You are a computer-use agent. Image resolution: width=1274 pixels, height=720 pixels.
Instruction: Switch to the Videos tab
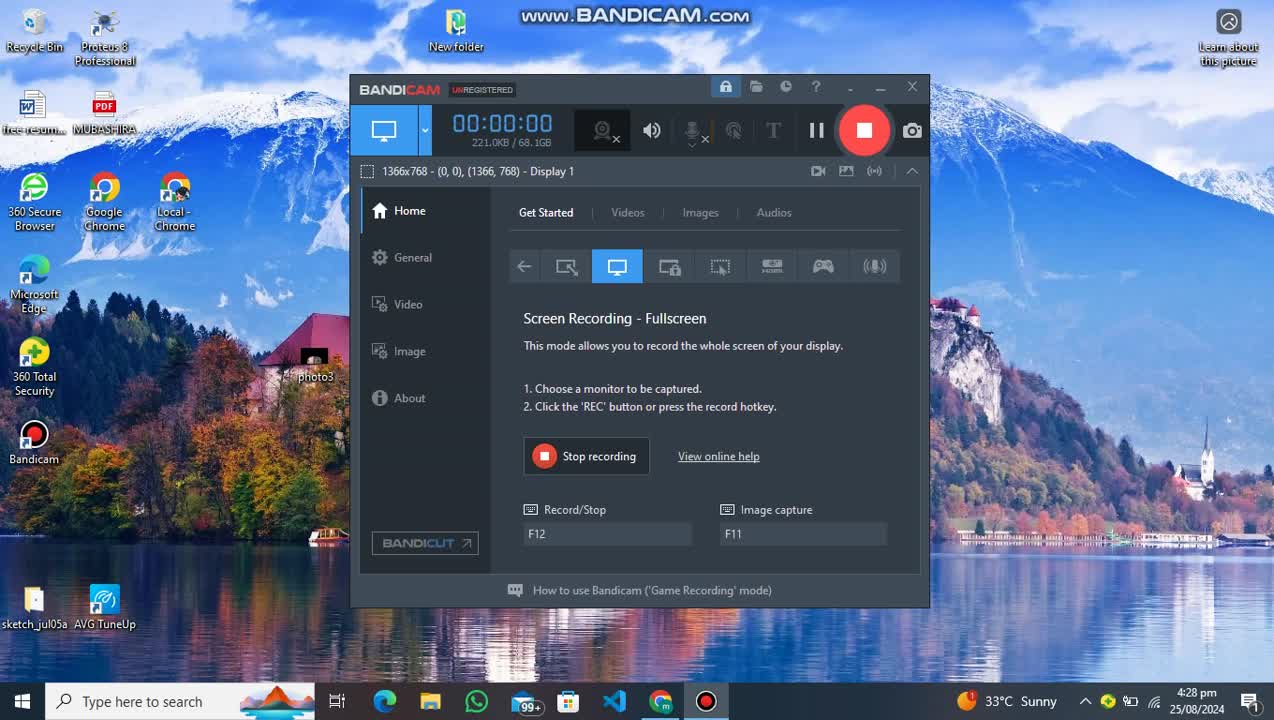click(628, 212)
